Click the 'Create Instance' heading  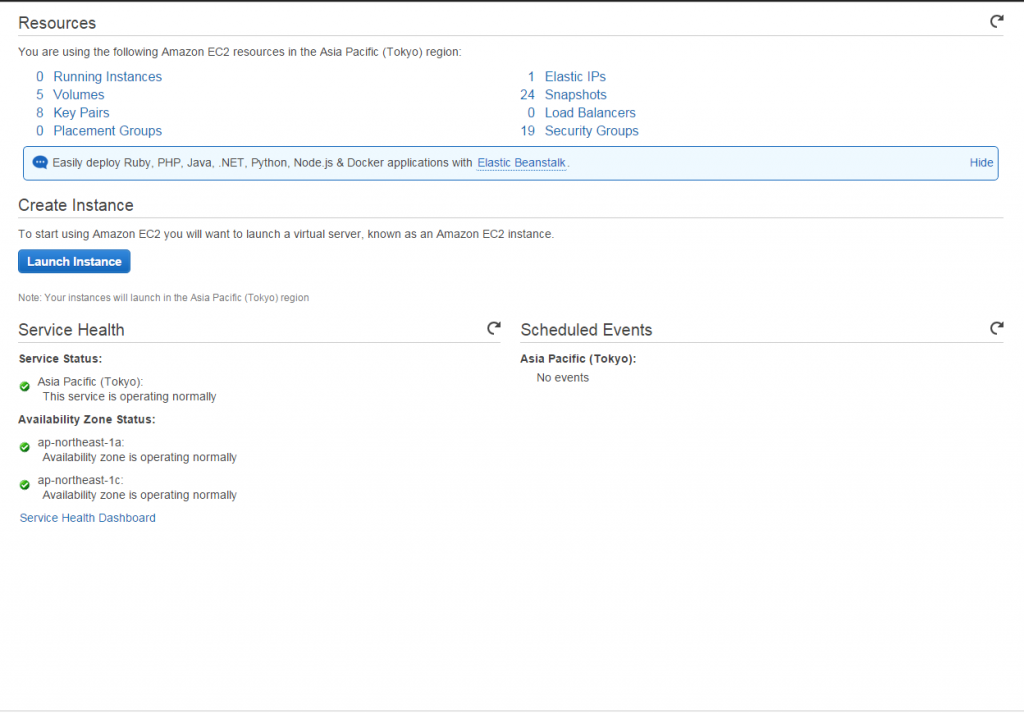point(76,205)
